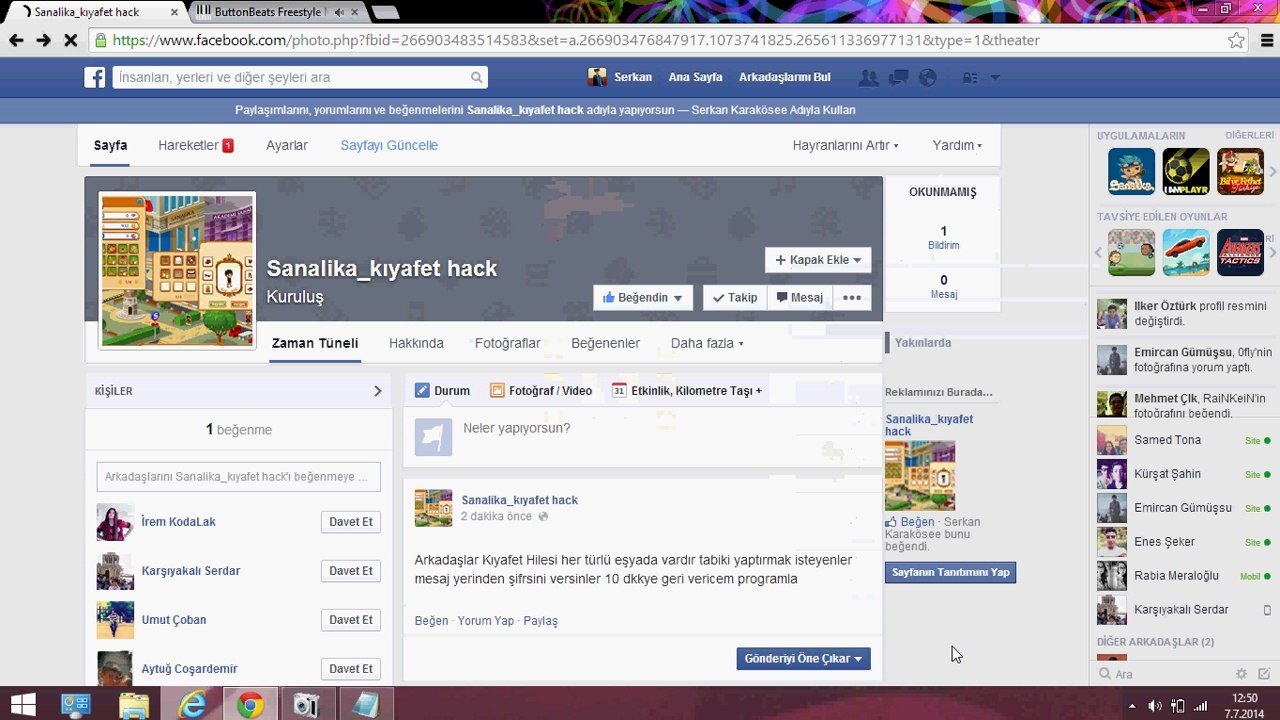Open the notifications globe icon
The height and width of the screenshot is (720, 1280).
coord(927,77)
